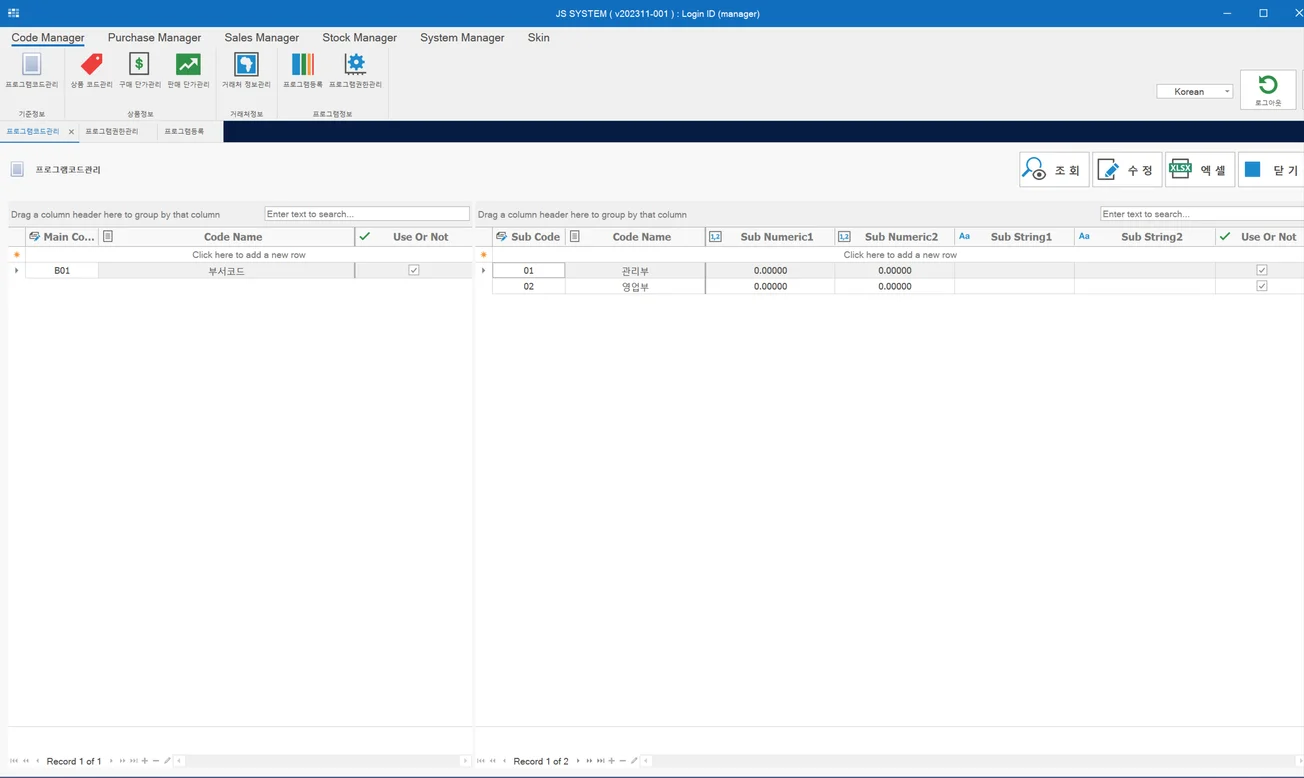Click the right grid search box
This screenshot has height=778, width=1304.
point(1202,214)
